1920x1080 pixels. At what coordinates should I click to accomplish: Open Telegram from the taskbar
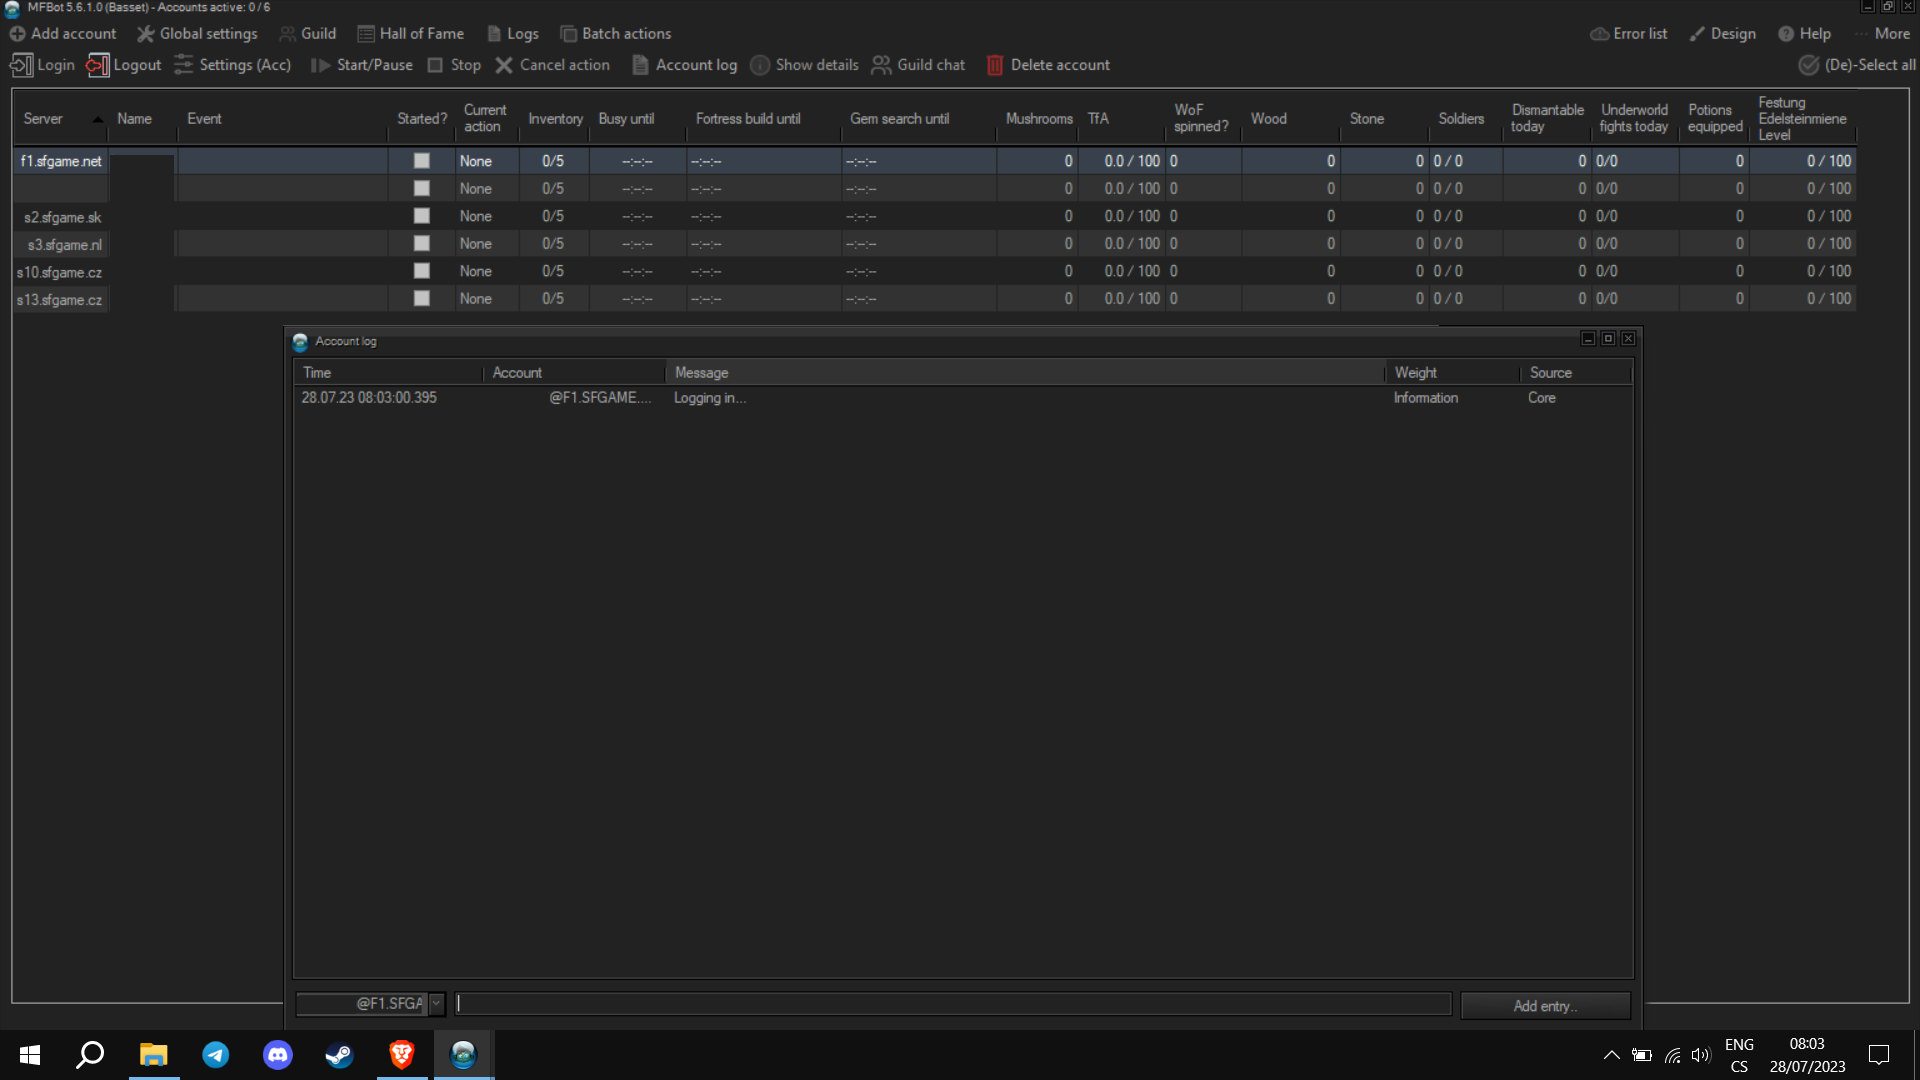[x=216, y=1055]
